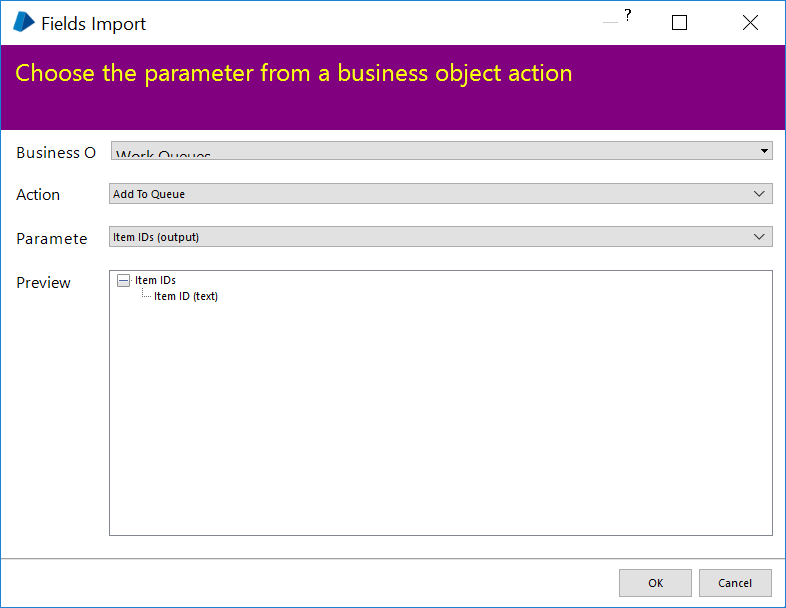This screenshot has width=786, height=608.
Task: Select the Item ID (text) child entry
Action: click(x=186, y=296)
